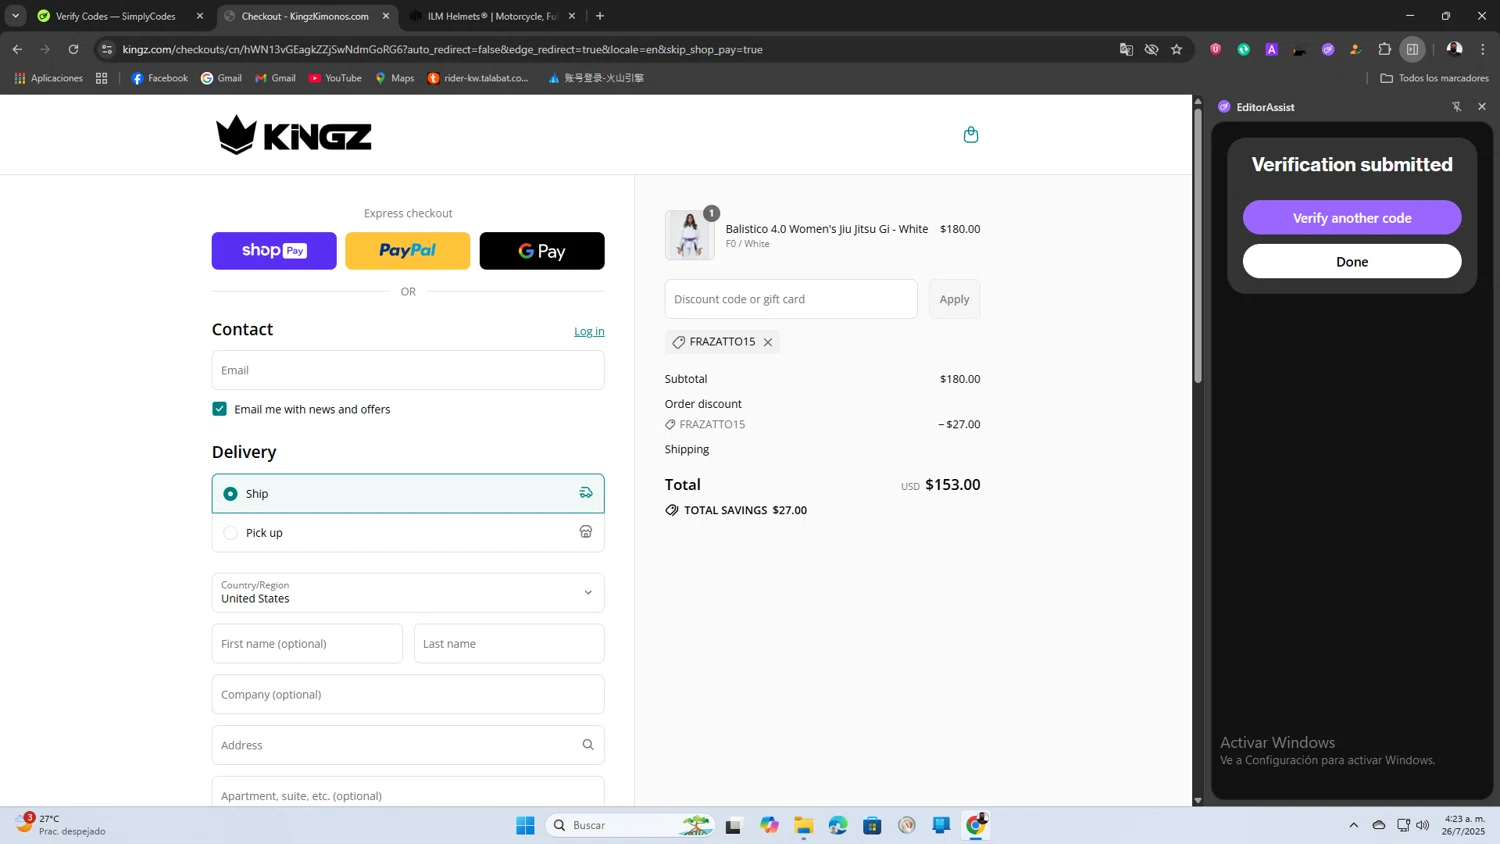The height and width of the screenshot is (844, 1500).
Task: Focus the Email input field
Action: click(408, 370)
